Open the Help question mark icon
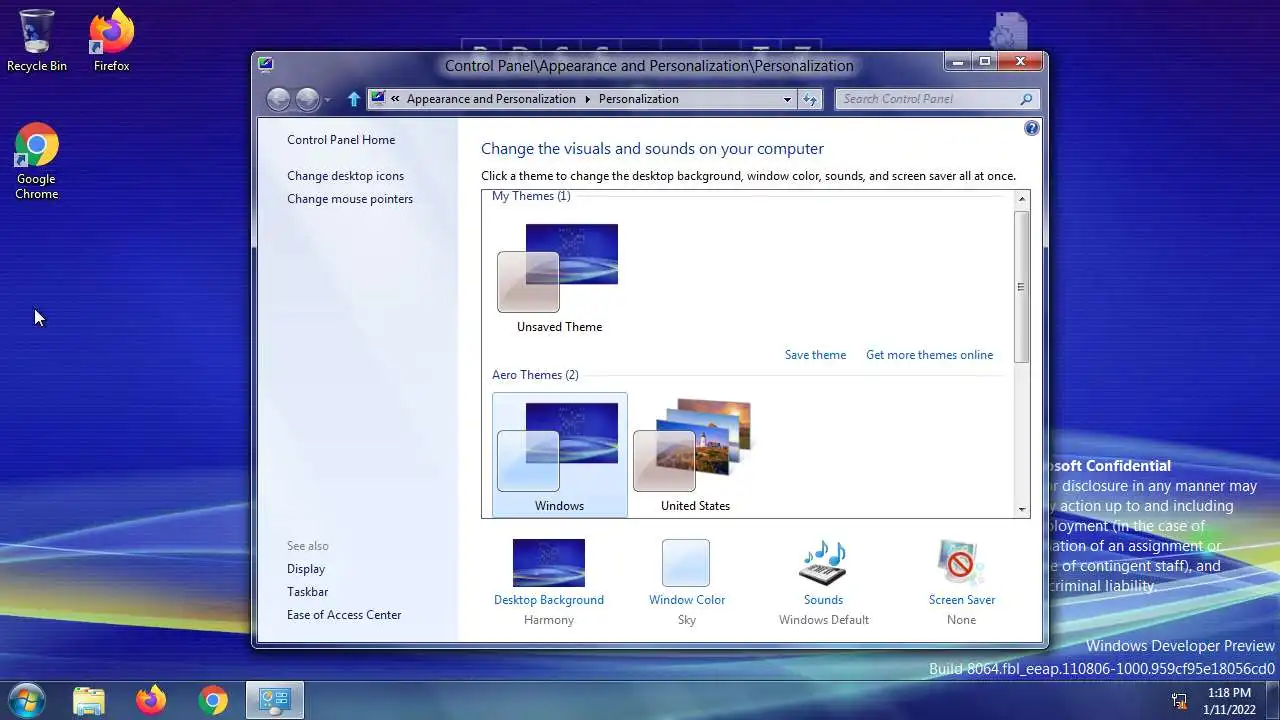 (1032, 128)
